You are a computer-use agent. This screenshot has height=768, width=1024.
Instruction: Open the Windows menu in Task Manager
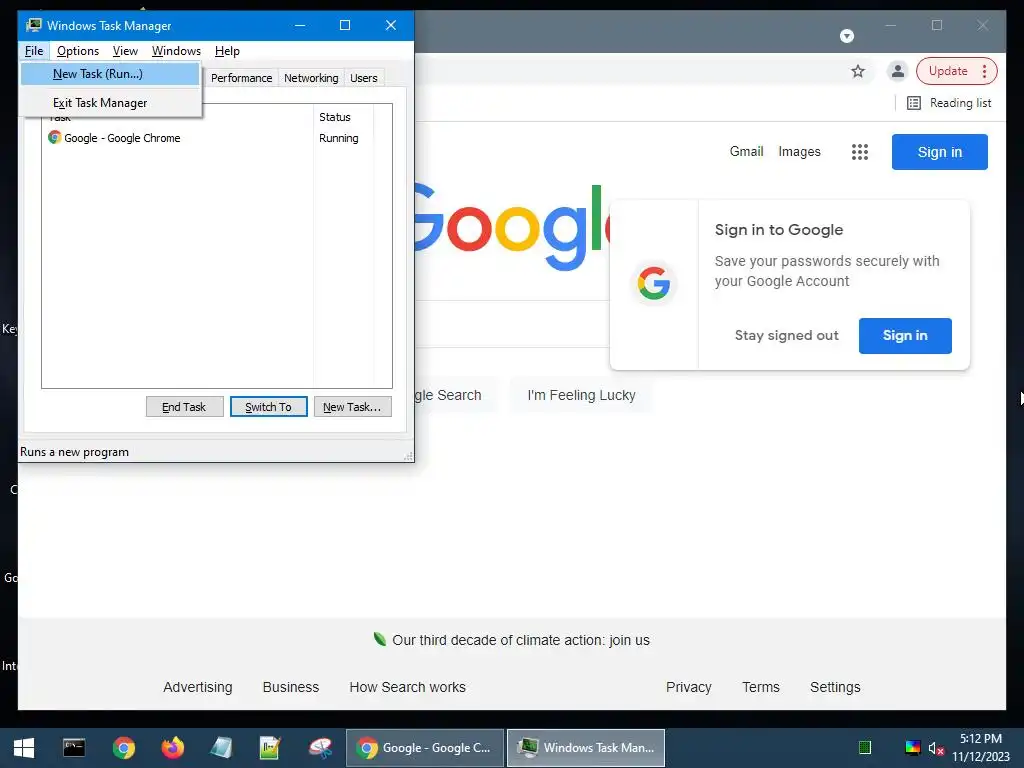pyautogui.click(x=176, y=51)
